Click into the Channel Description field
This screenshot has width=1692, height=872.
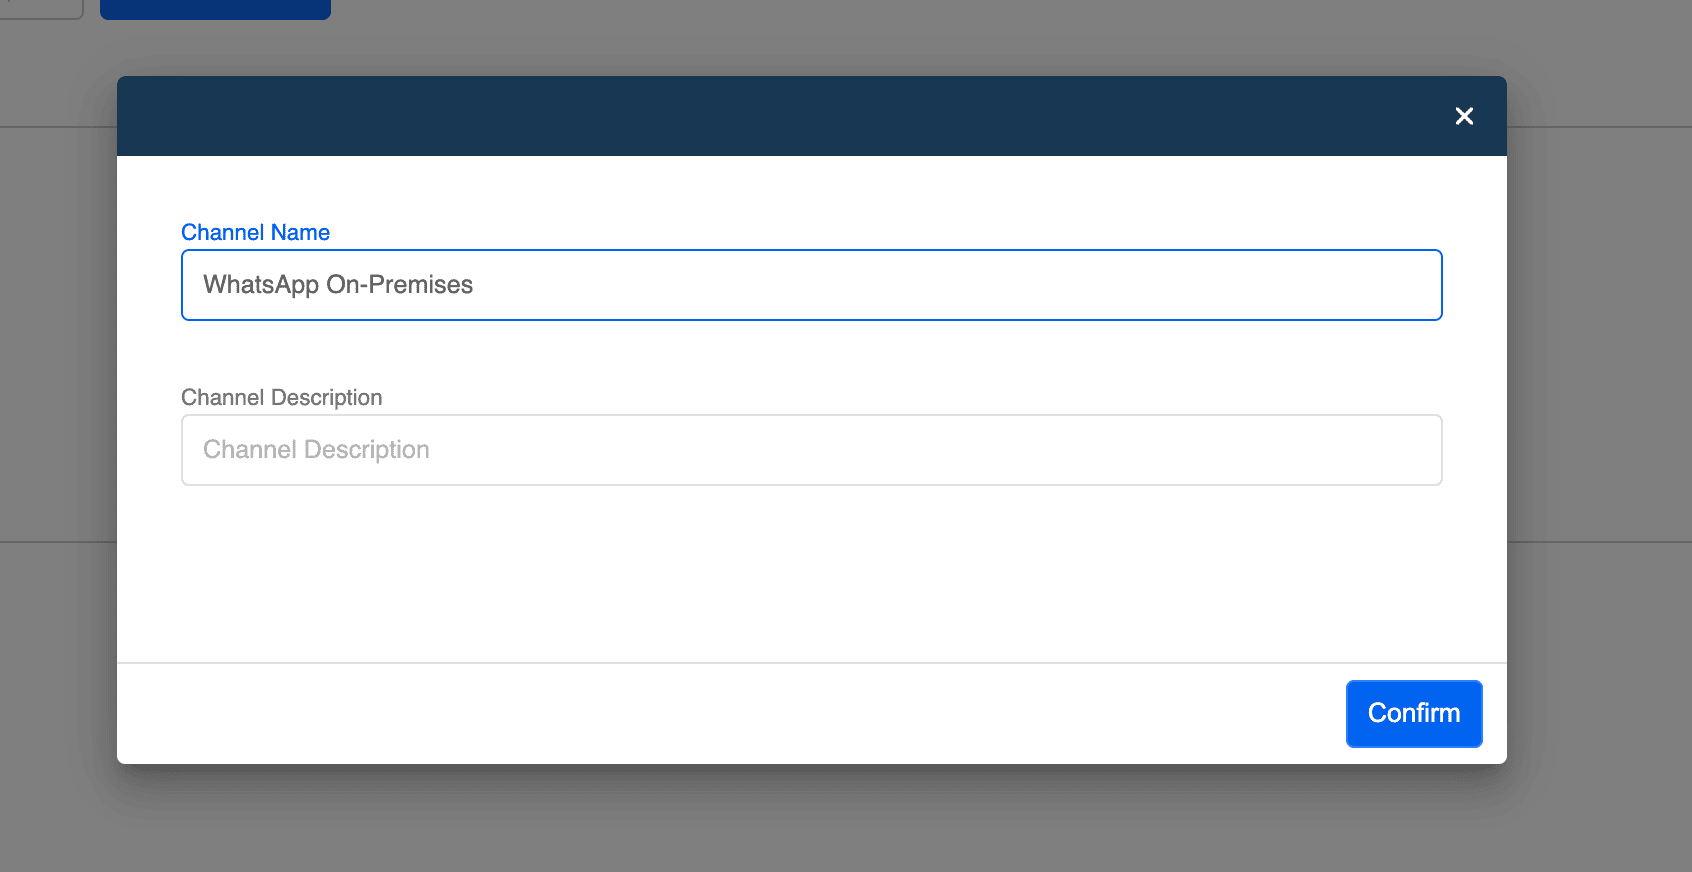(811, 450)
